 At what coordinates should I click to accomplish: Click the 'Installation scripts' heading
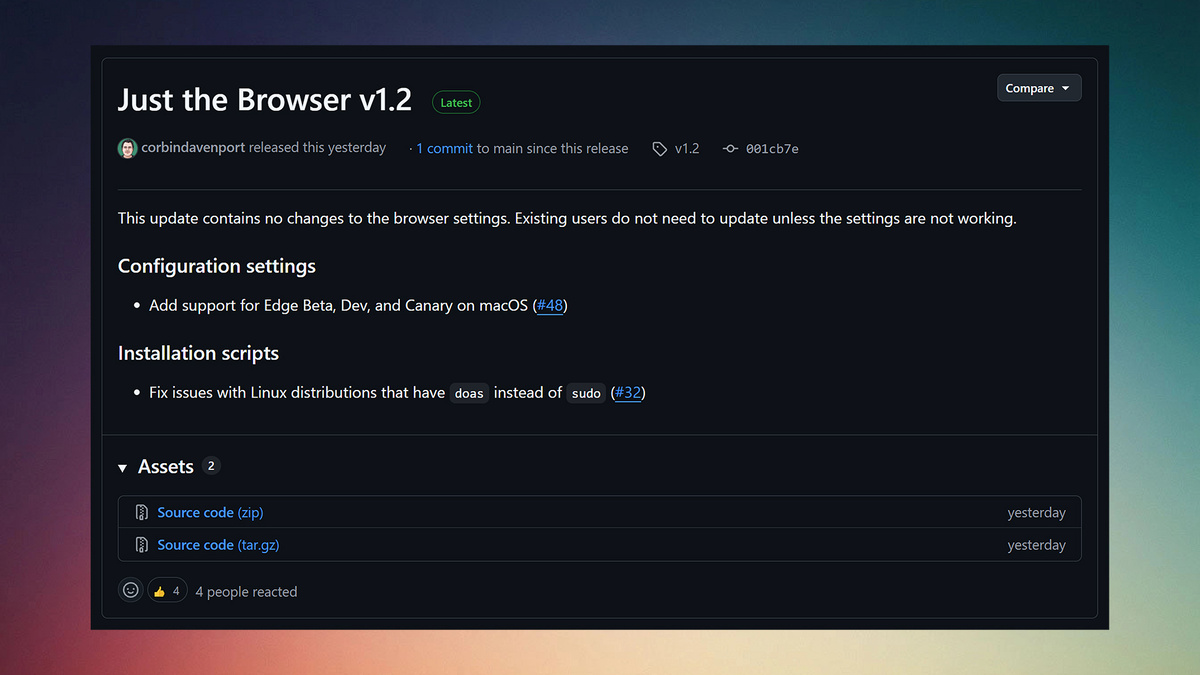tap(198, 353)
